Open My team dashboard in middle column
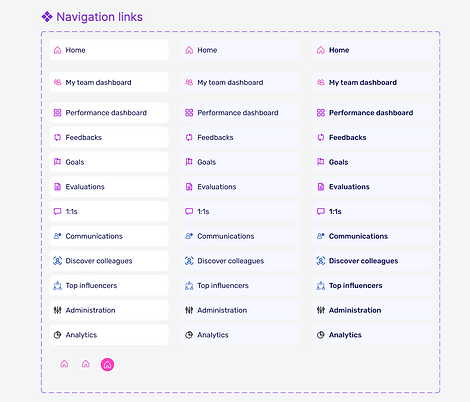This screenshot has width=470, height=402. (241, 82)
